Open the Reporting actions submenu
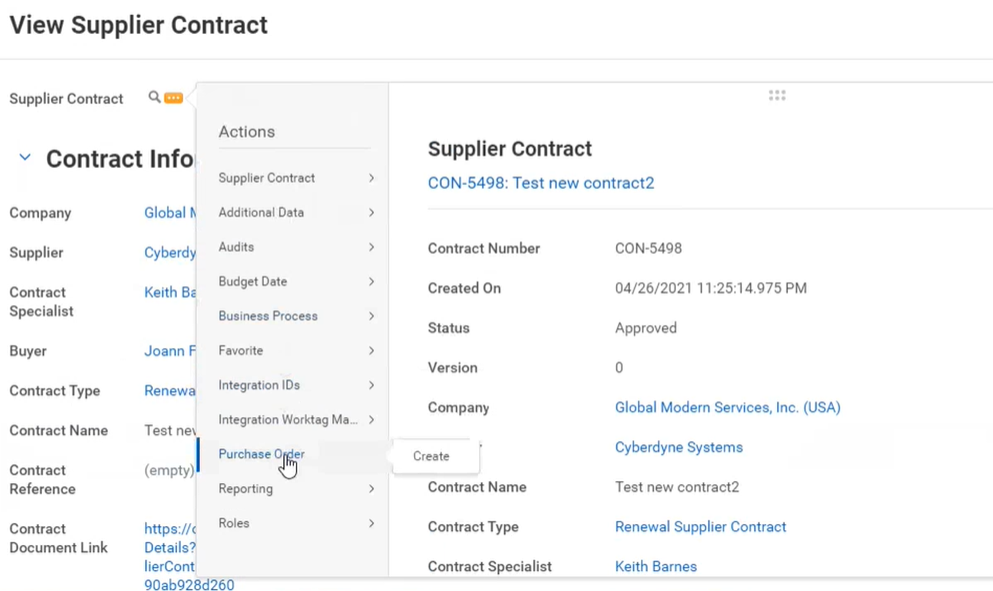 [x=246, y=489]
